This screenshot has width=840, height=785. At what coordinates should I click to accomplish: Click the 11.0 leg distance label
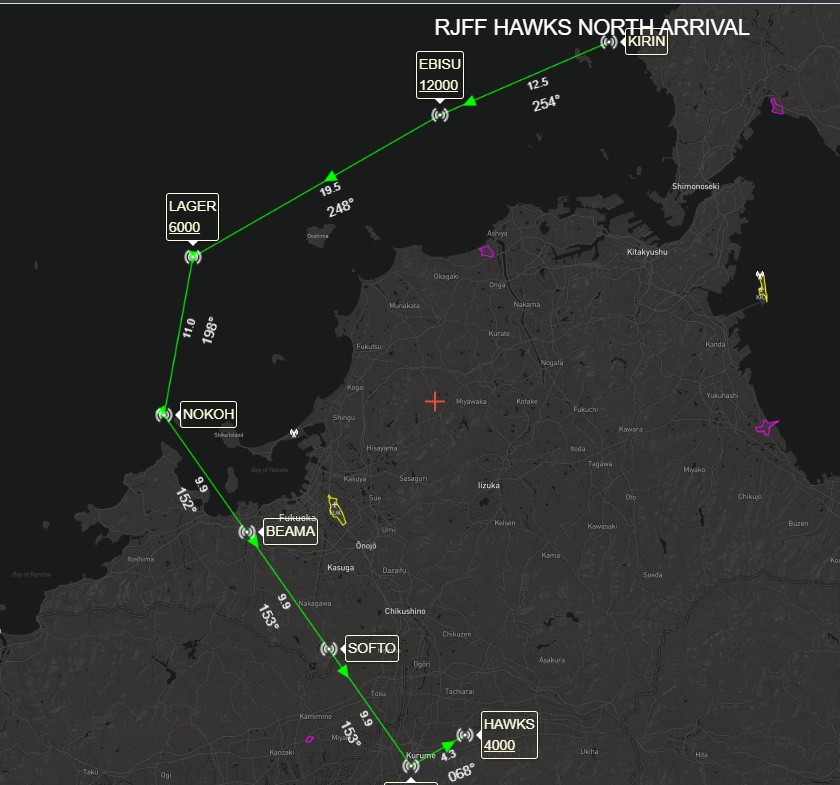coord(189,328)
